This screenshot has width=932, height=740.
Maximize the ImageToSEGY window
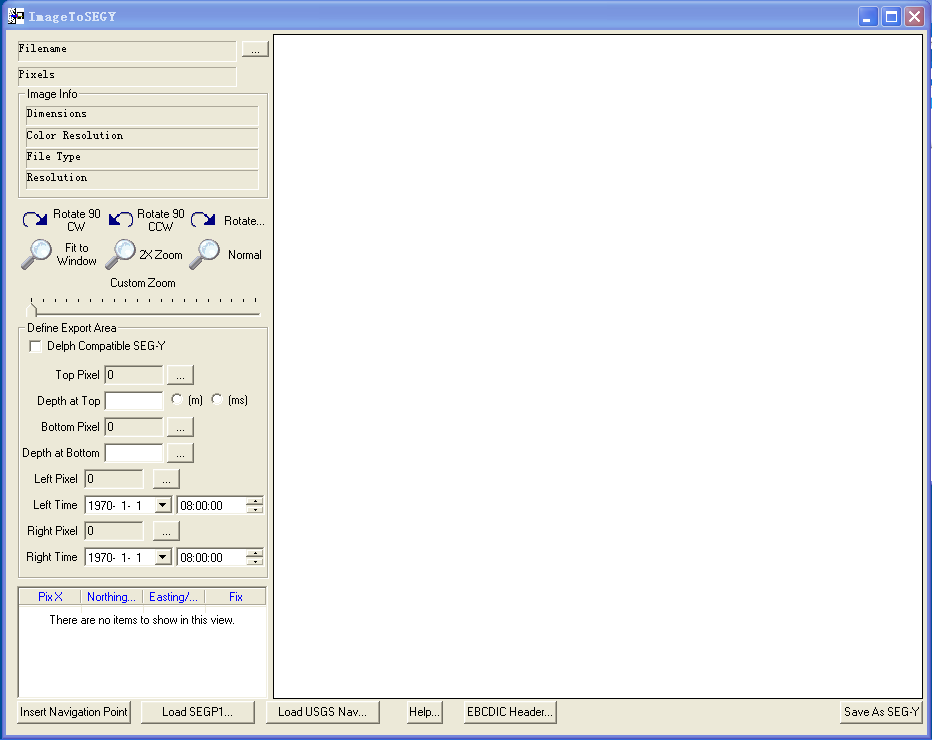[x=891, y=17]
